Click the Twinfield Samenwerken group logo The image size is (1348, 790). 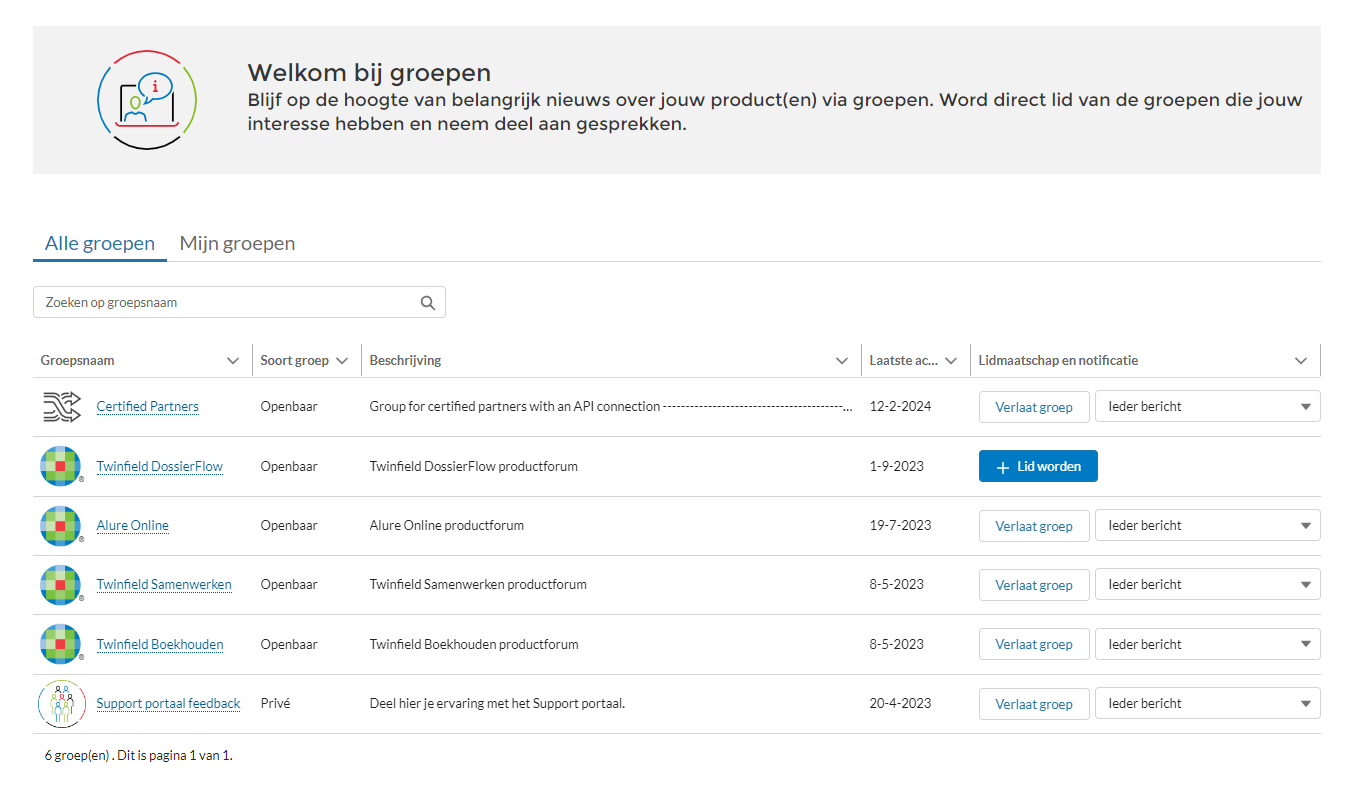pos(60,585)
